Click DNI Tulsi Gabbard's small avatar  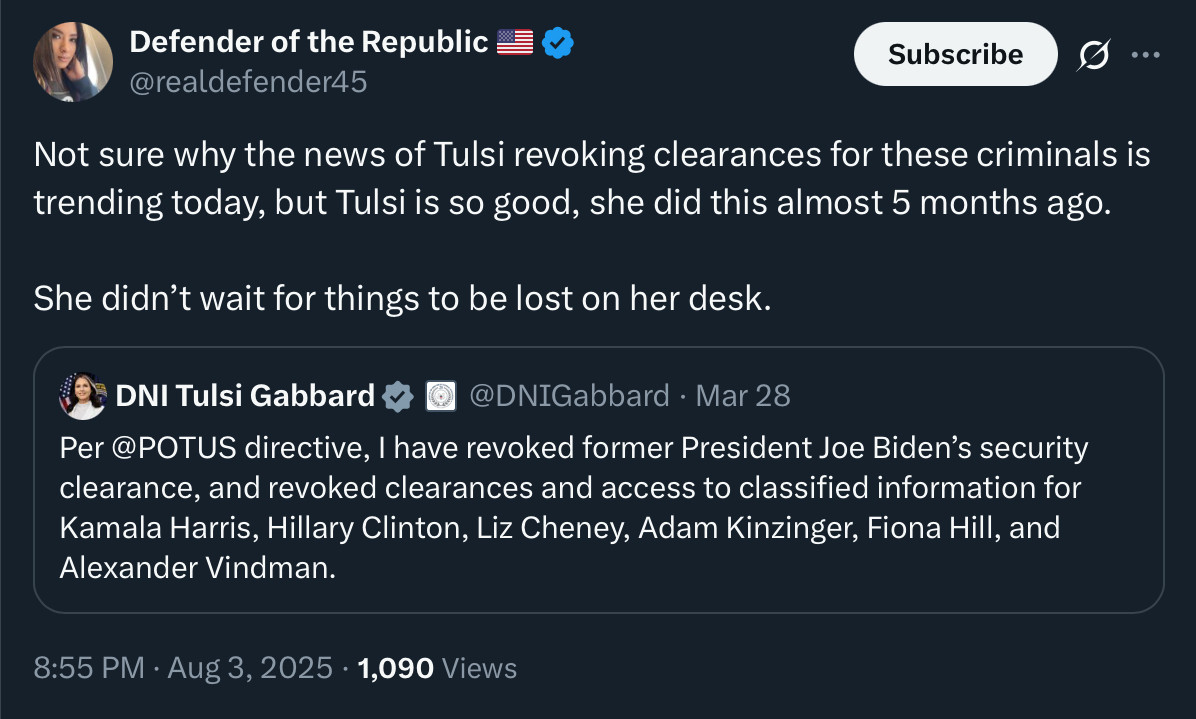(82, 396)
